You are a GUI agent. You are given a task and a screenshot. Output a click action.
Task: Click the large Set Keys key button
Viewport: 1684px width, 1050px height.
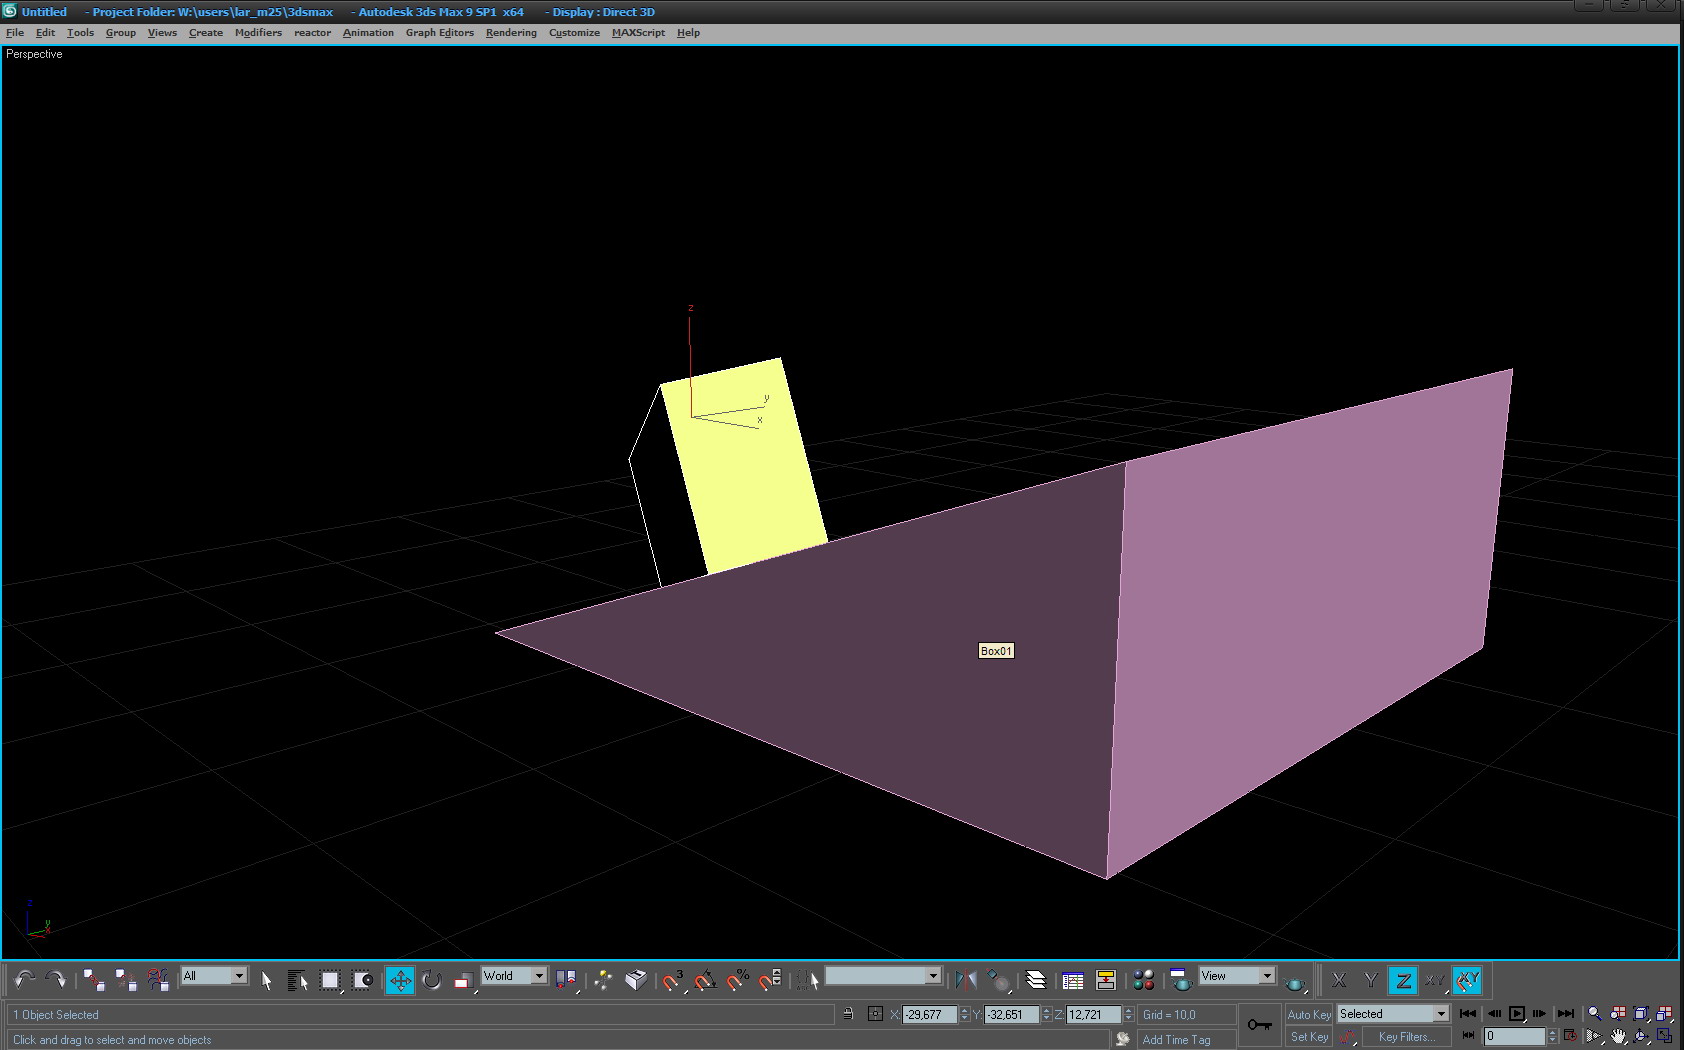[x=1260, y=1025]
